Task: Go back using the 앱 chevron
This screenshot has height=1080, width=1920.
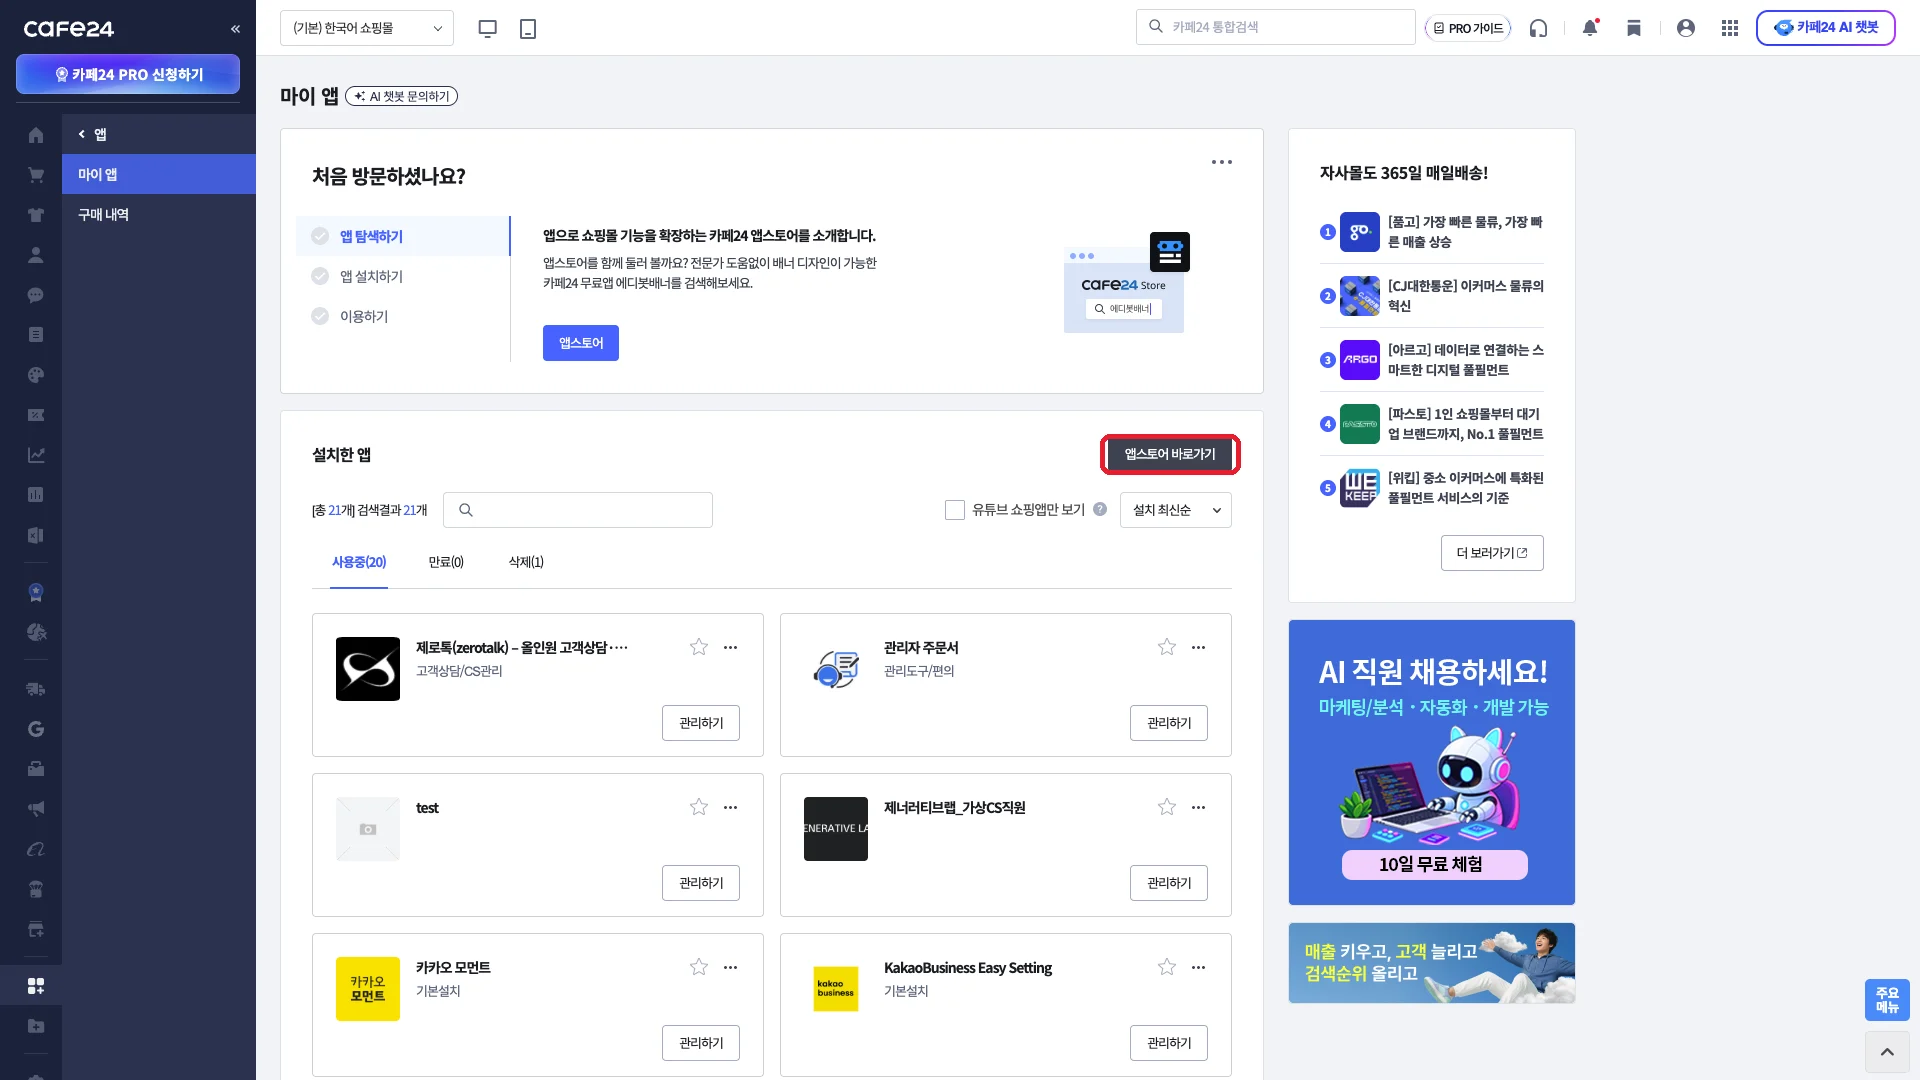Action: (x=82, y=134)
